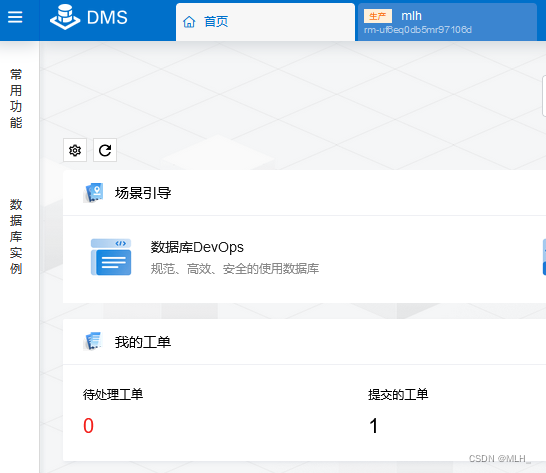Switch to the 首页 home tab
This screenshot has height=473, width=546.
(265, 22)
